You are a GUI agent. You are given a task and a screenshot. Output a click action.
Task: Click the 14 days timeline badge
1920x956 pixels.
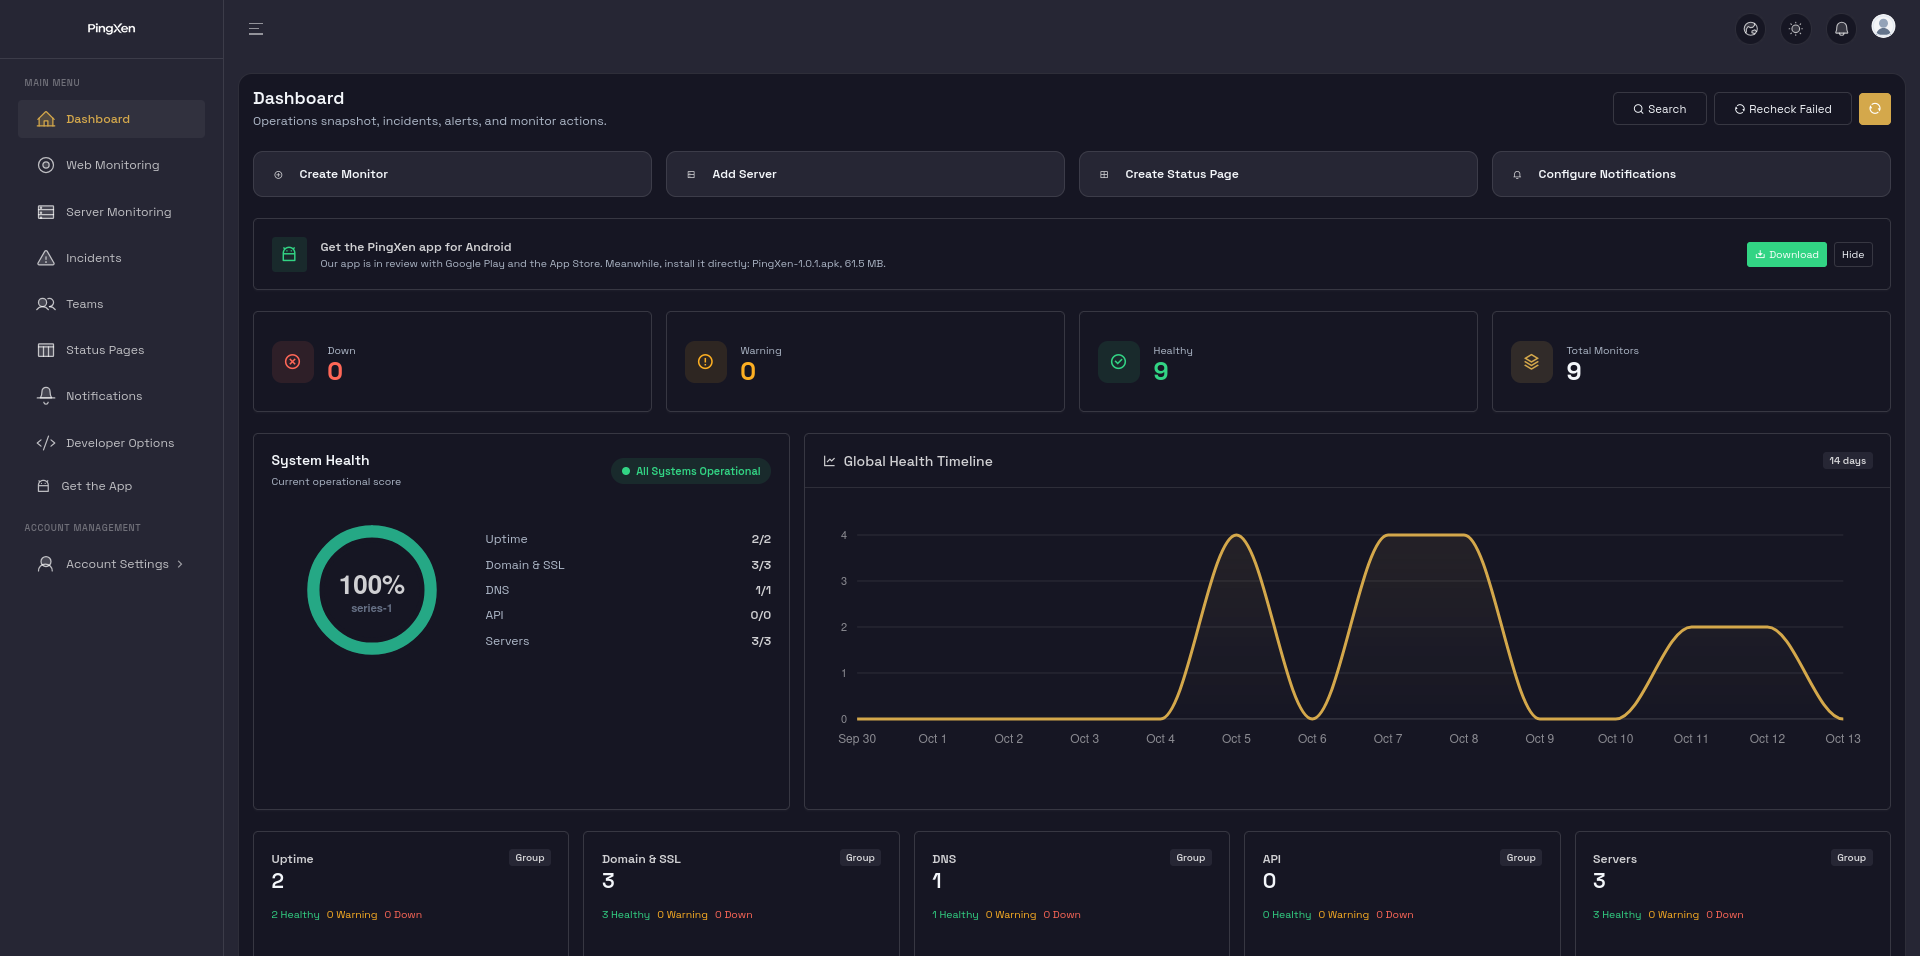tap(1847, 461)
